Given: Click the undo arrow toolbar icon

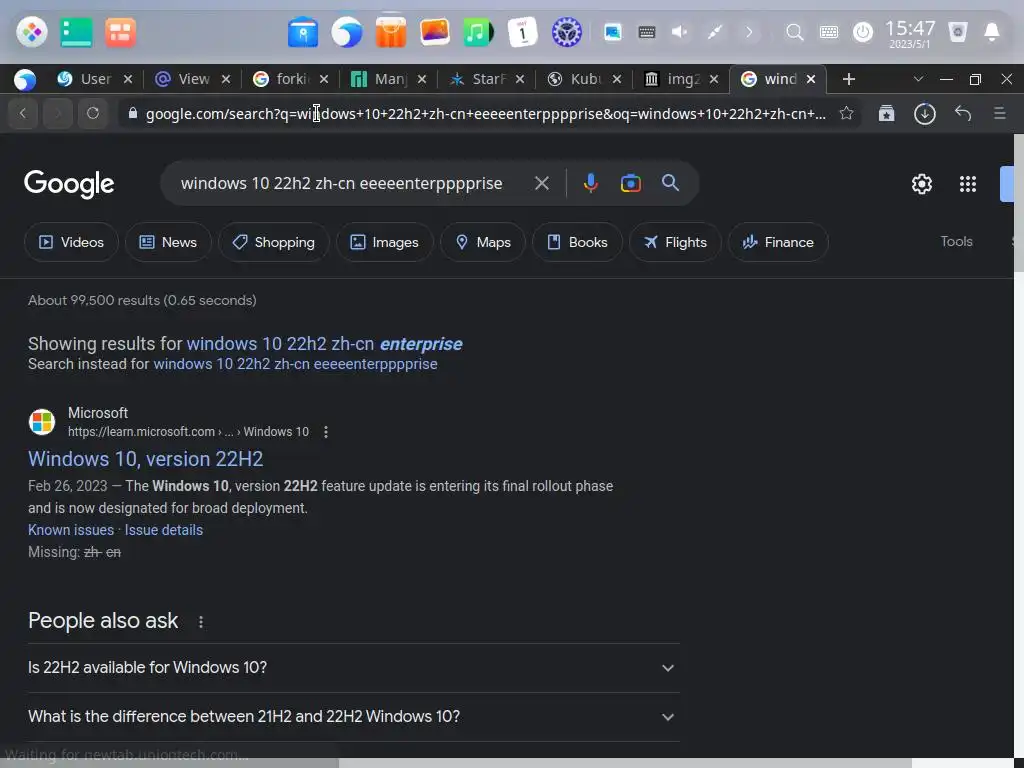Looking at the screenshot, I should [963, 113].
